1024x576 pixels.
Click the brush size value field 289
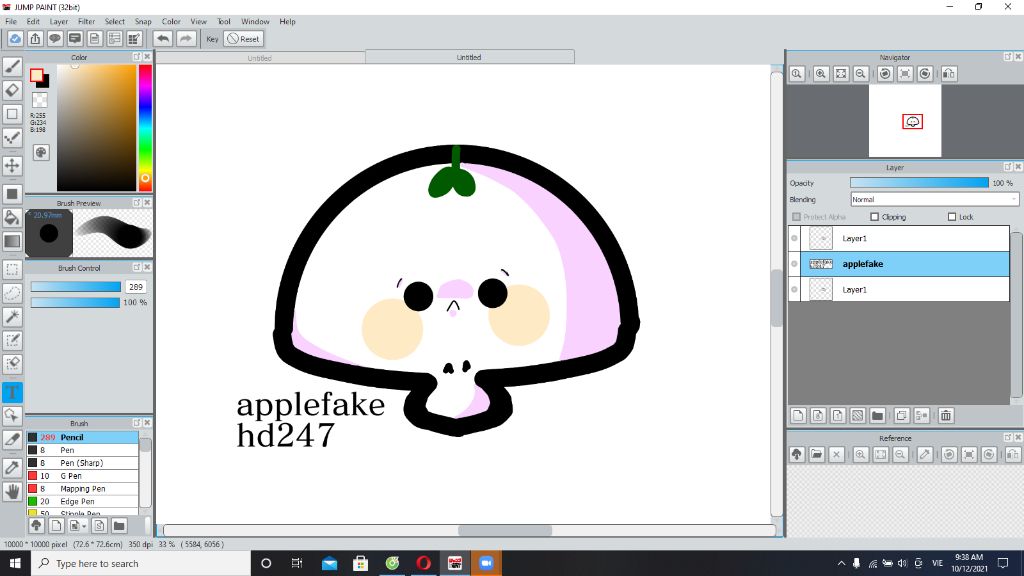[x=136, y=287]
